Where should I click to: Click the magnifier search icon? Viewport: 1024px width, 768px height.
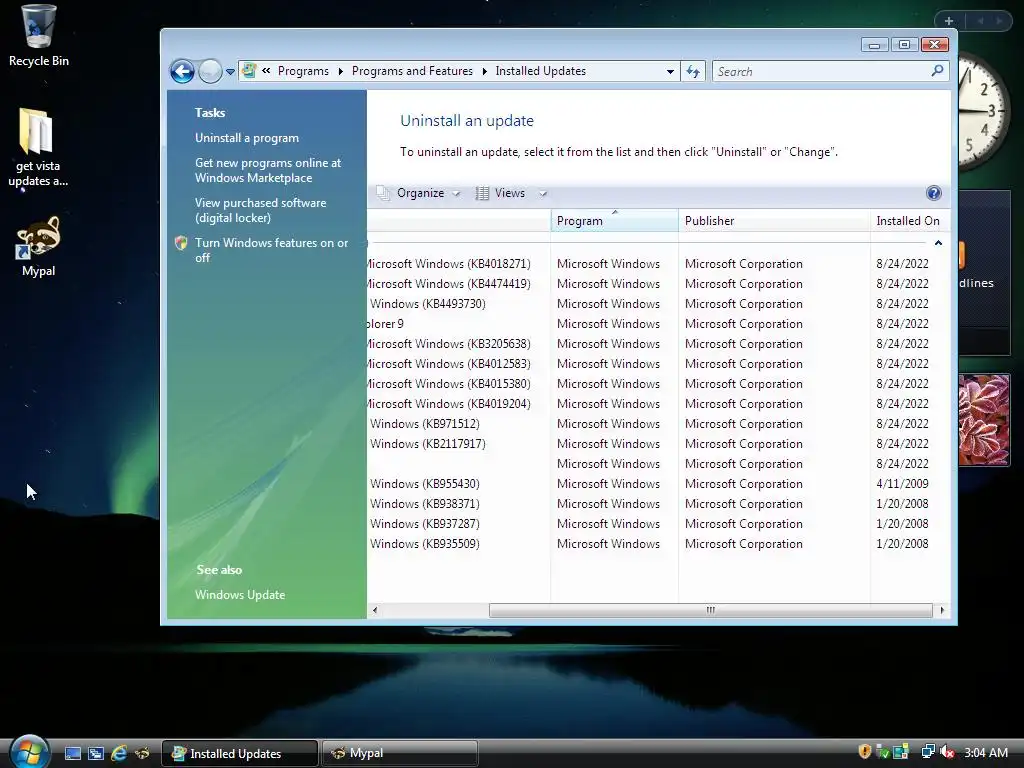[937, 71]
